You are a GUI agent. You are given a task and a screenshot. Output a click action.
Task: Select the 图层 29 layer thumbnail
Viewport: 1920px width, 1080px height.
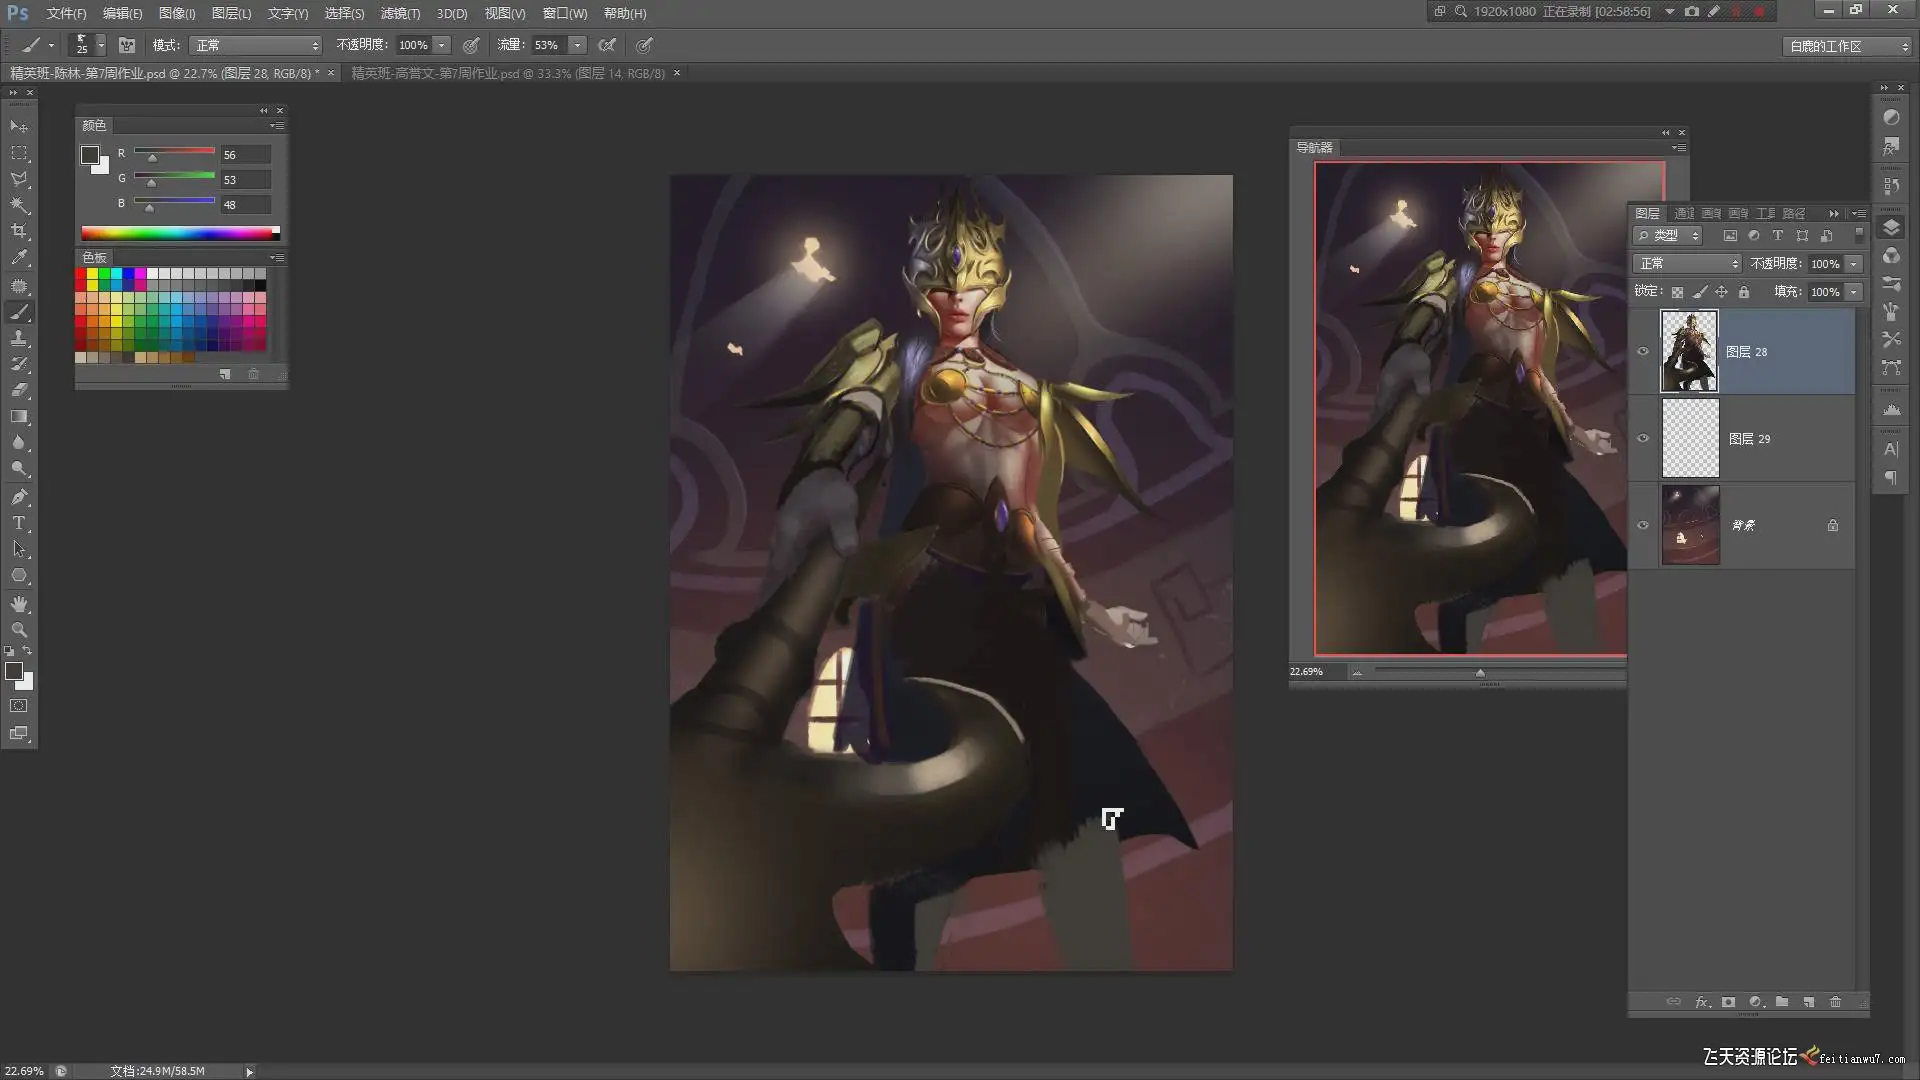coord(1690,438)
